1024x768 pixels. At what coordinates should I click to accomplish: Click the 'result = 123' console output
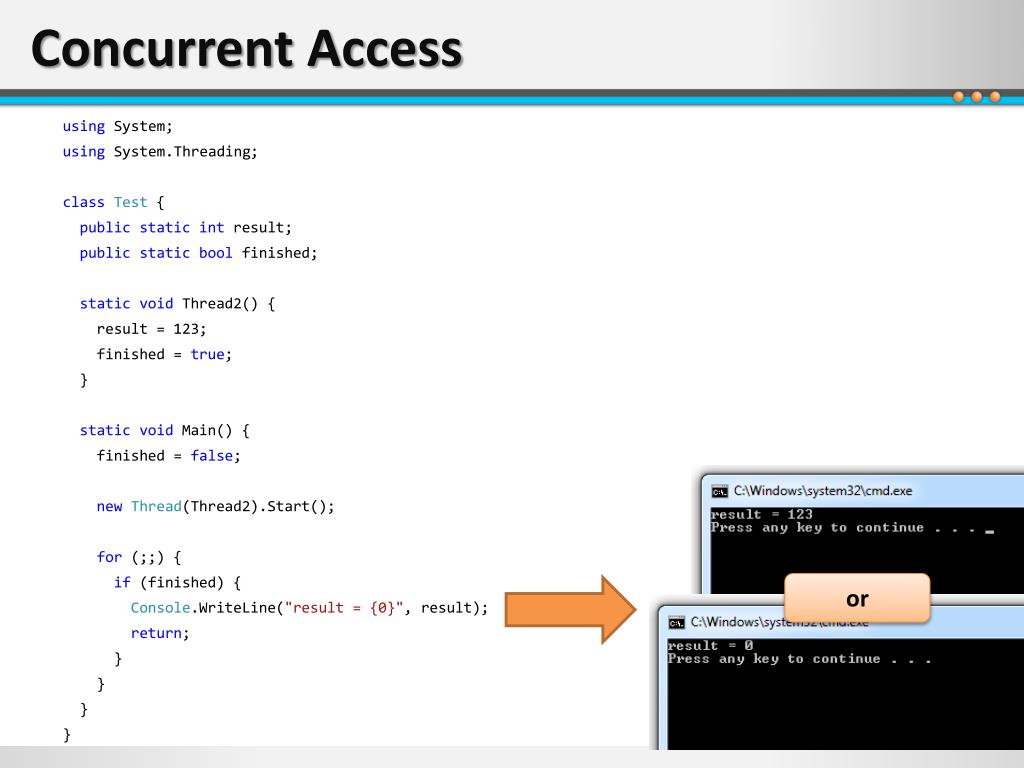pyautogui.click(x=761, y=515)
